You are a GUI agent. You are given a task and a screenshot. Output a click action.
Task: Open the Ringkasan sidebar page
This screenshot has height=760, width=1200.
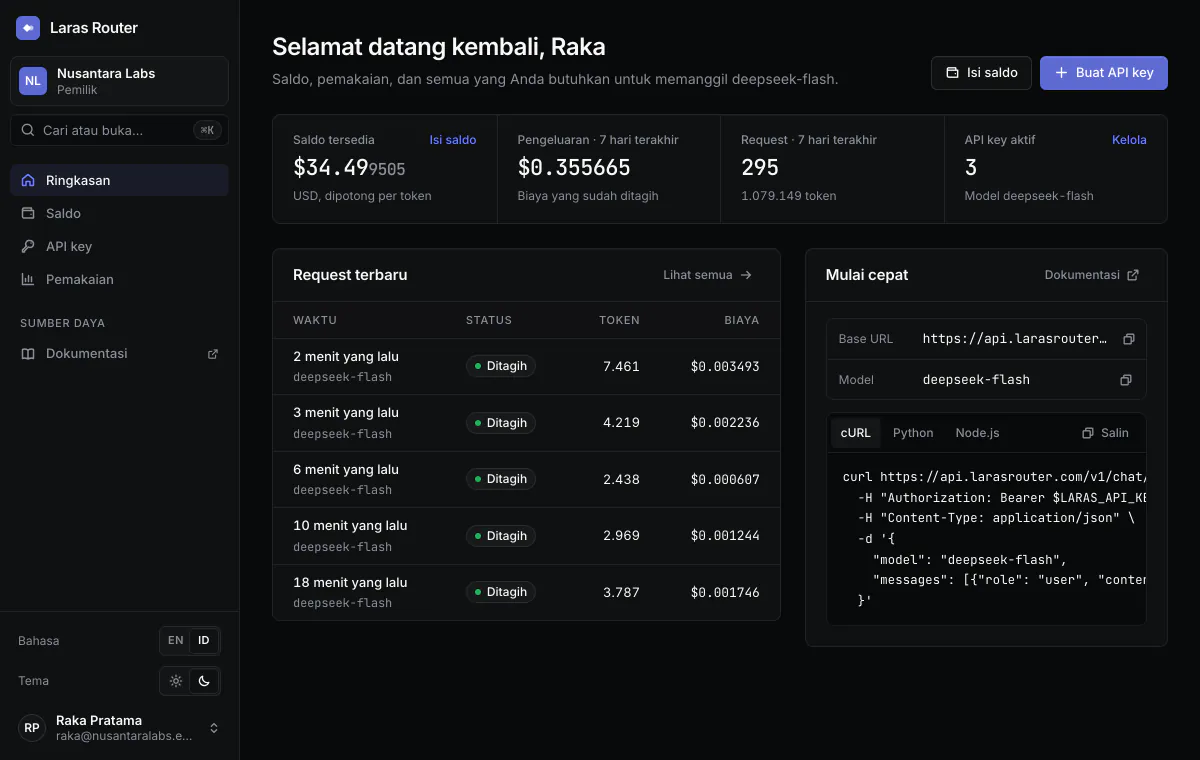119,180
